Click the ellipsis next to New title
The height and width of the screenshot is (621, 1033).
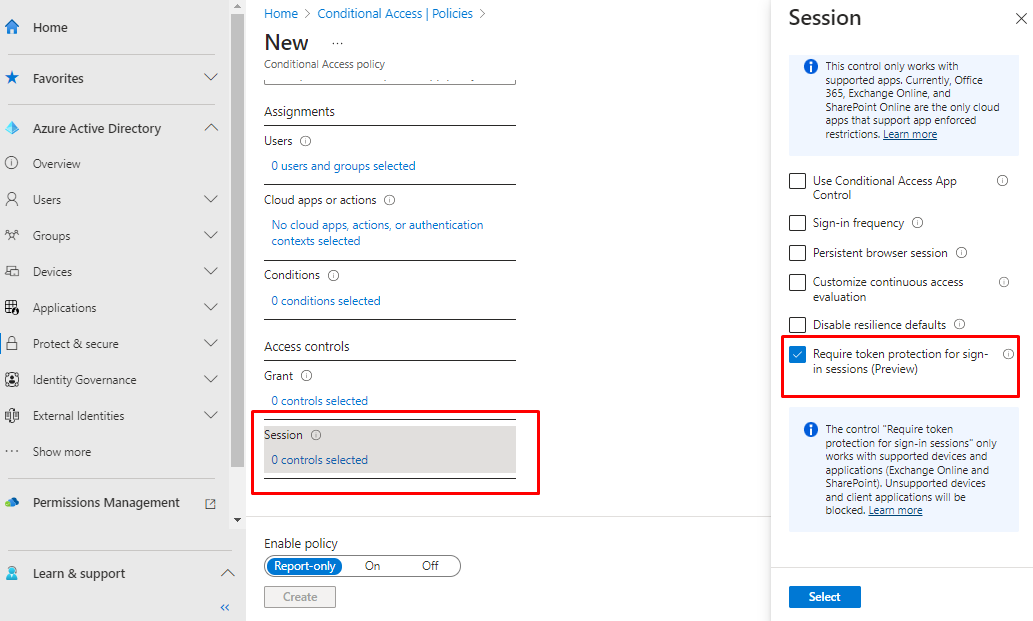tap(337, 43)
